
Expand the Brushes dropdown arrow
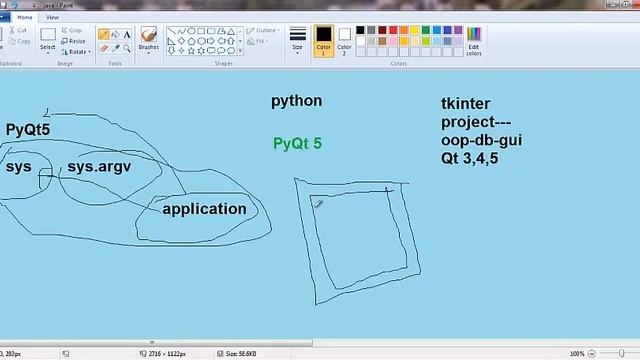click(149, 53)
